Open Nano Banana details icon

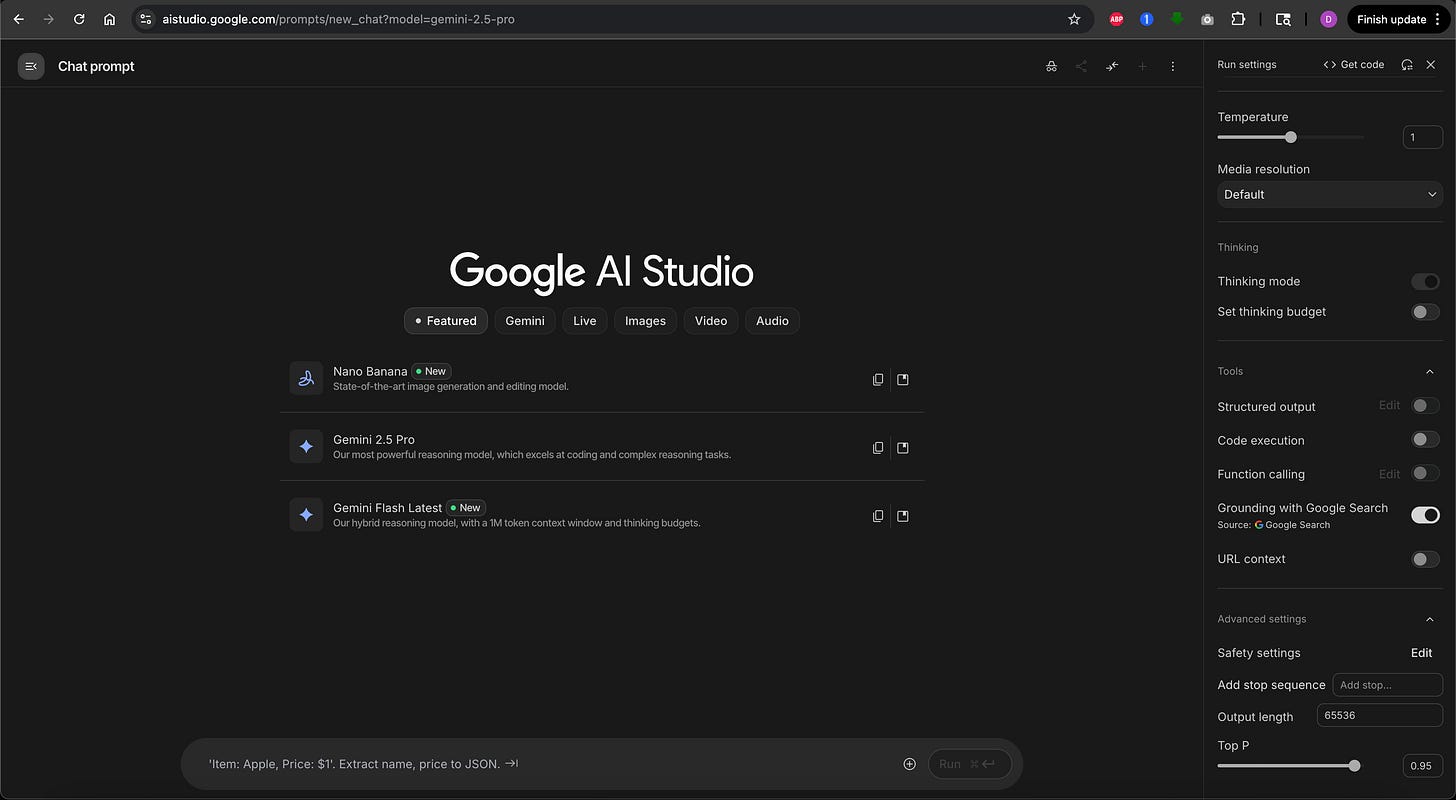pyautogui.click(x=903, y=379)
